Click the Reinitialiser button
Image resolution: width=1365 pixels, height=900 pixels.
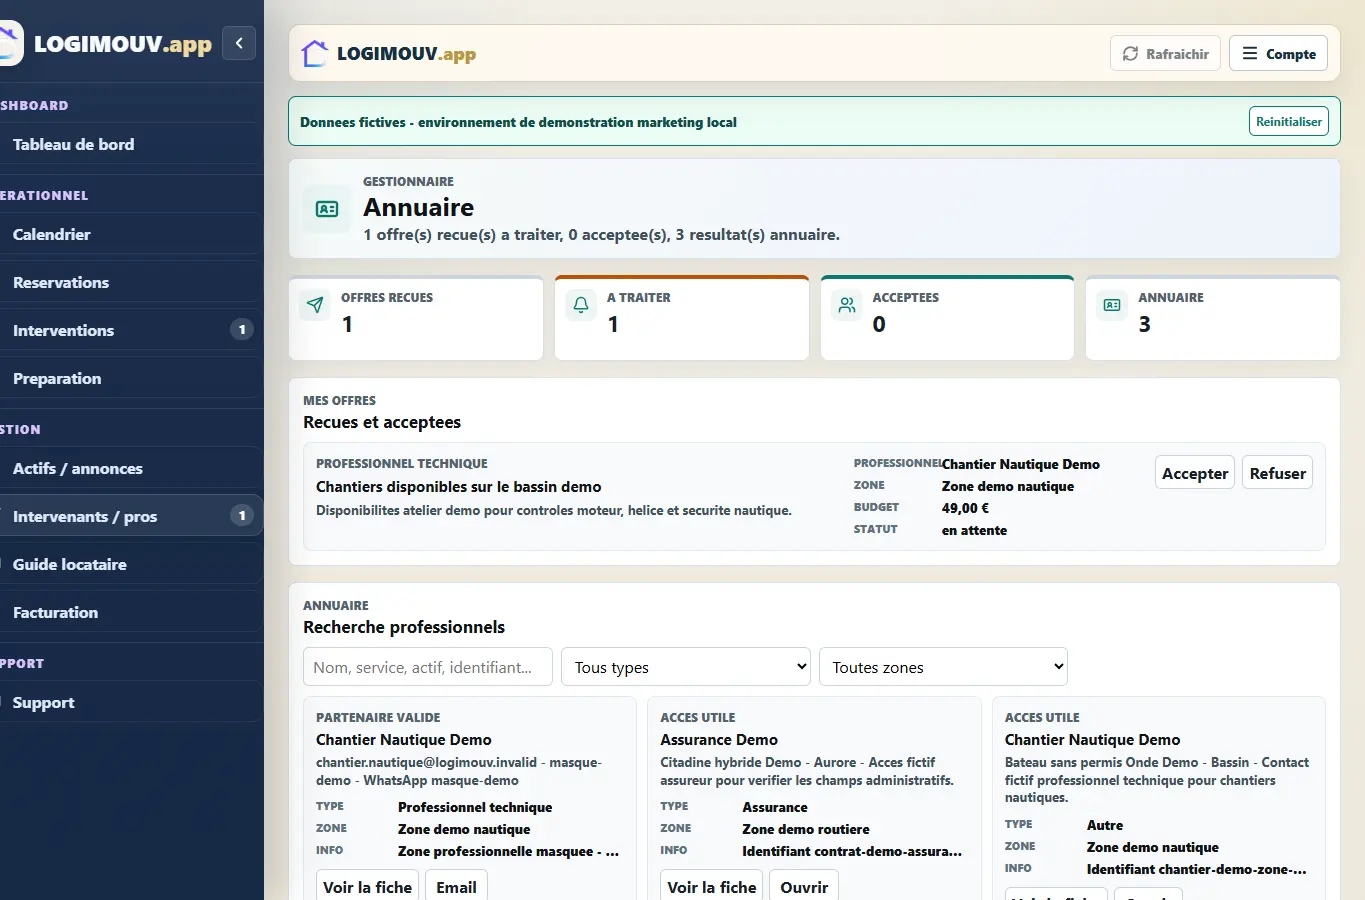pos(1289,122)
